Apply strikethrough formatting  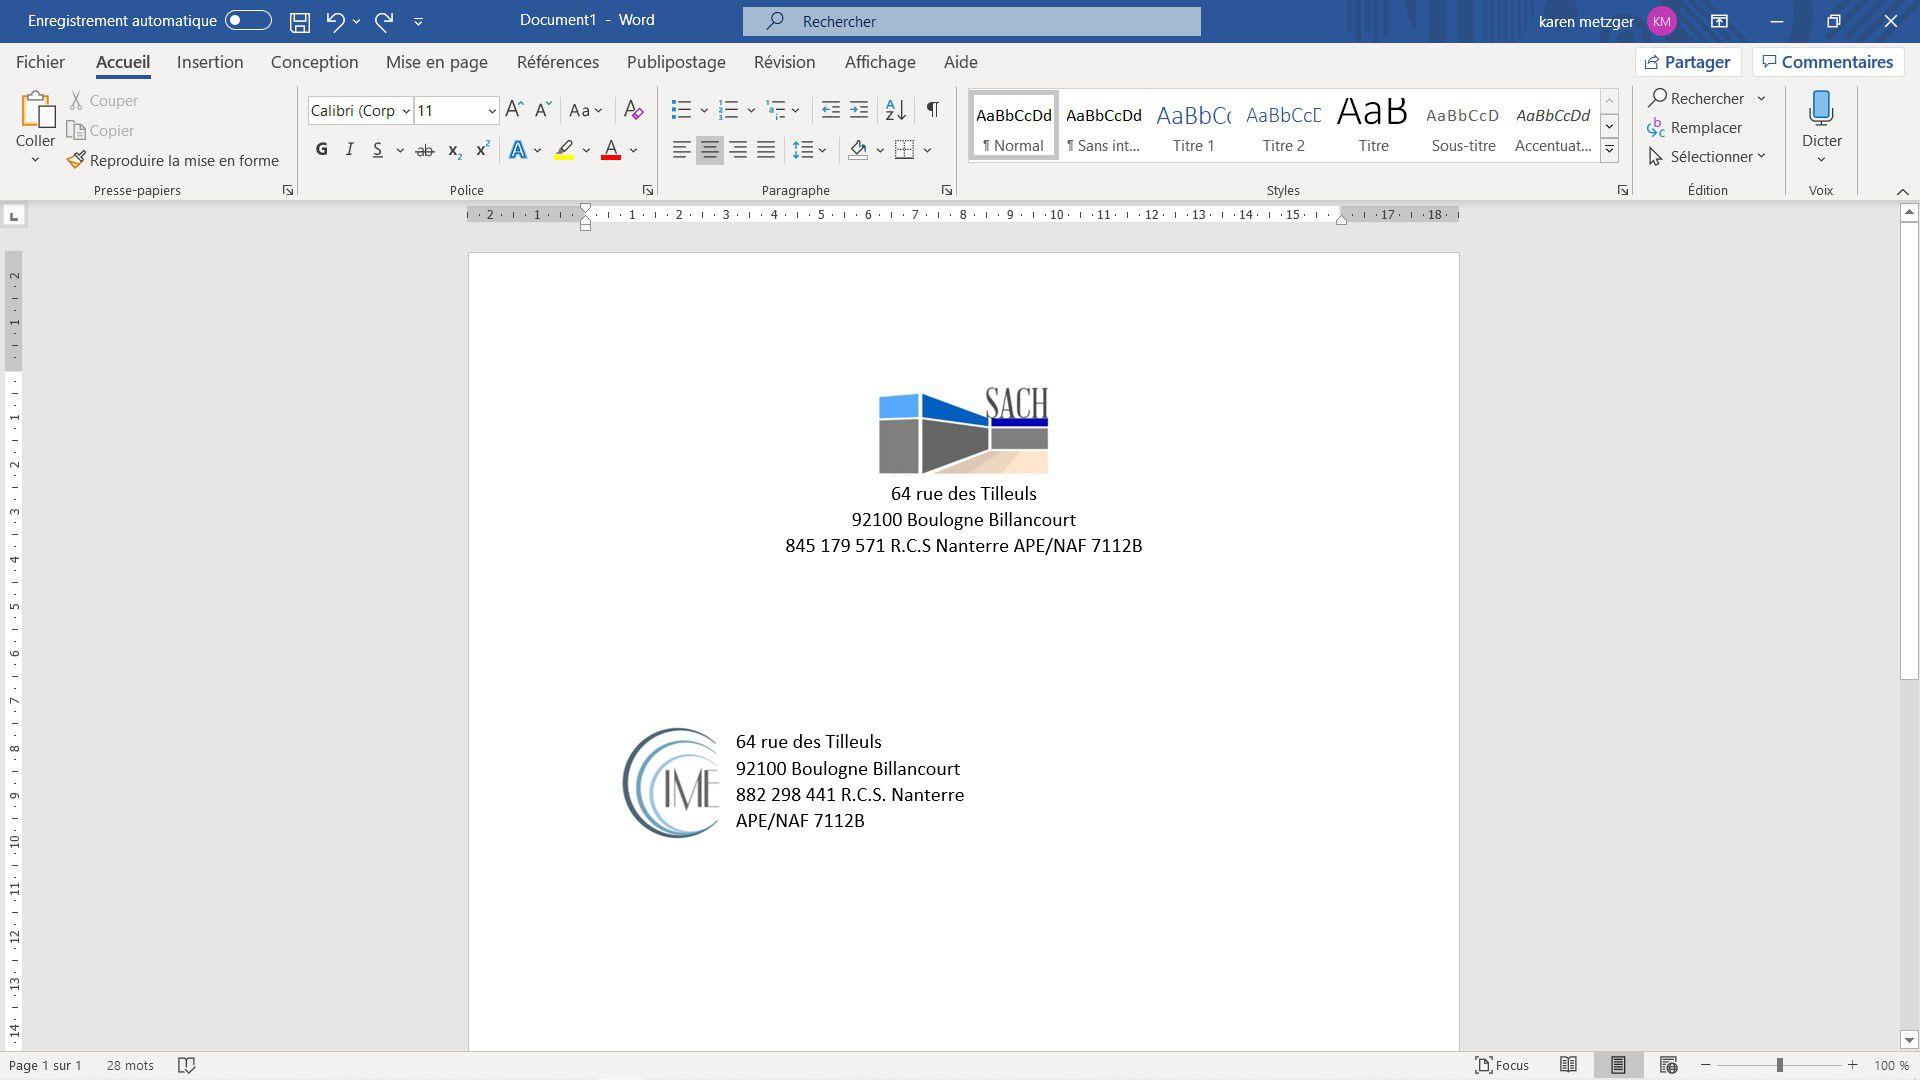coord(425,150)
